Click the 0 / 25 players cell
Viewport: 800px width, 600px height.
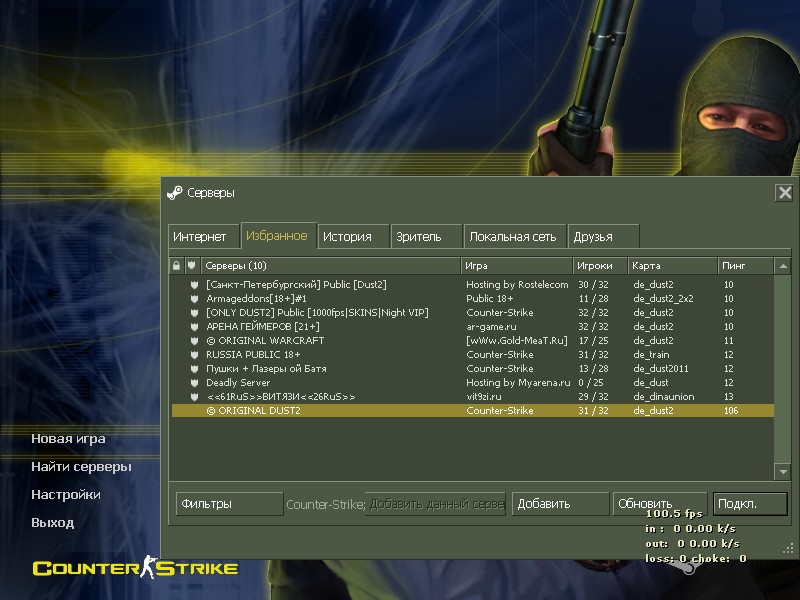(x=591, y=383)
